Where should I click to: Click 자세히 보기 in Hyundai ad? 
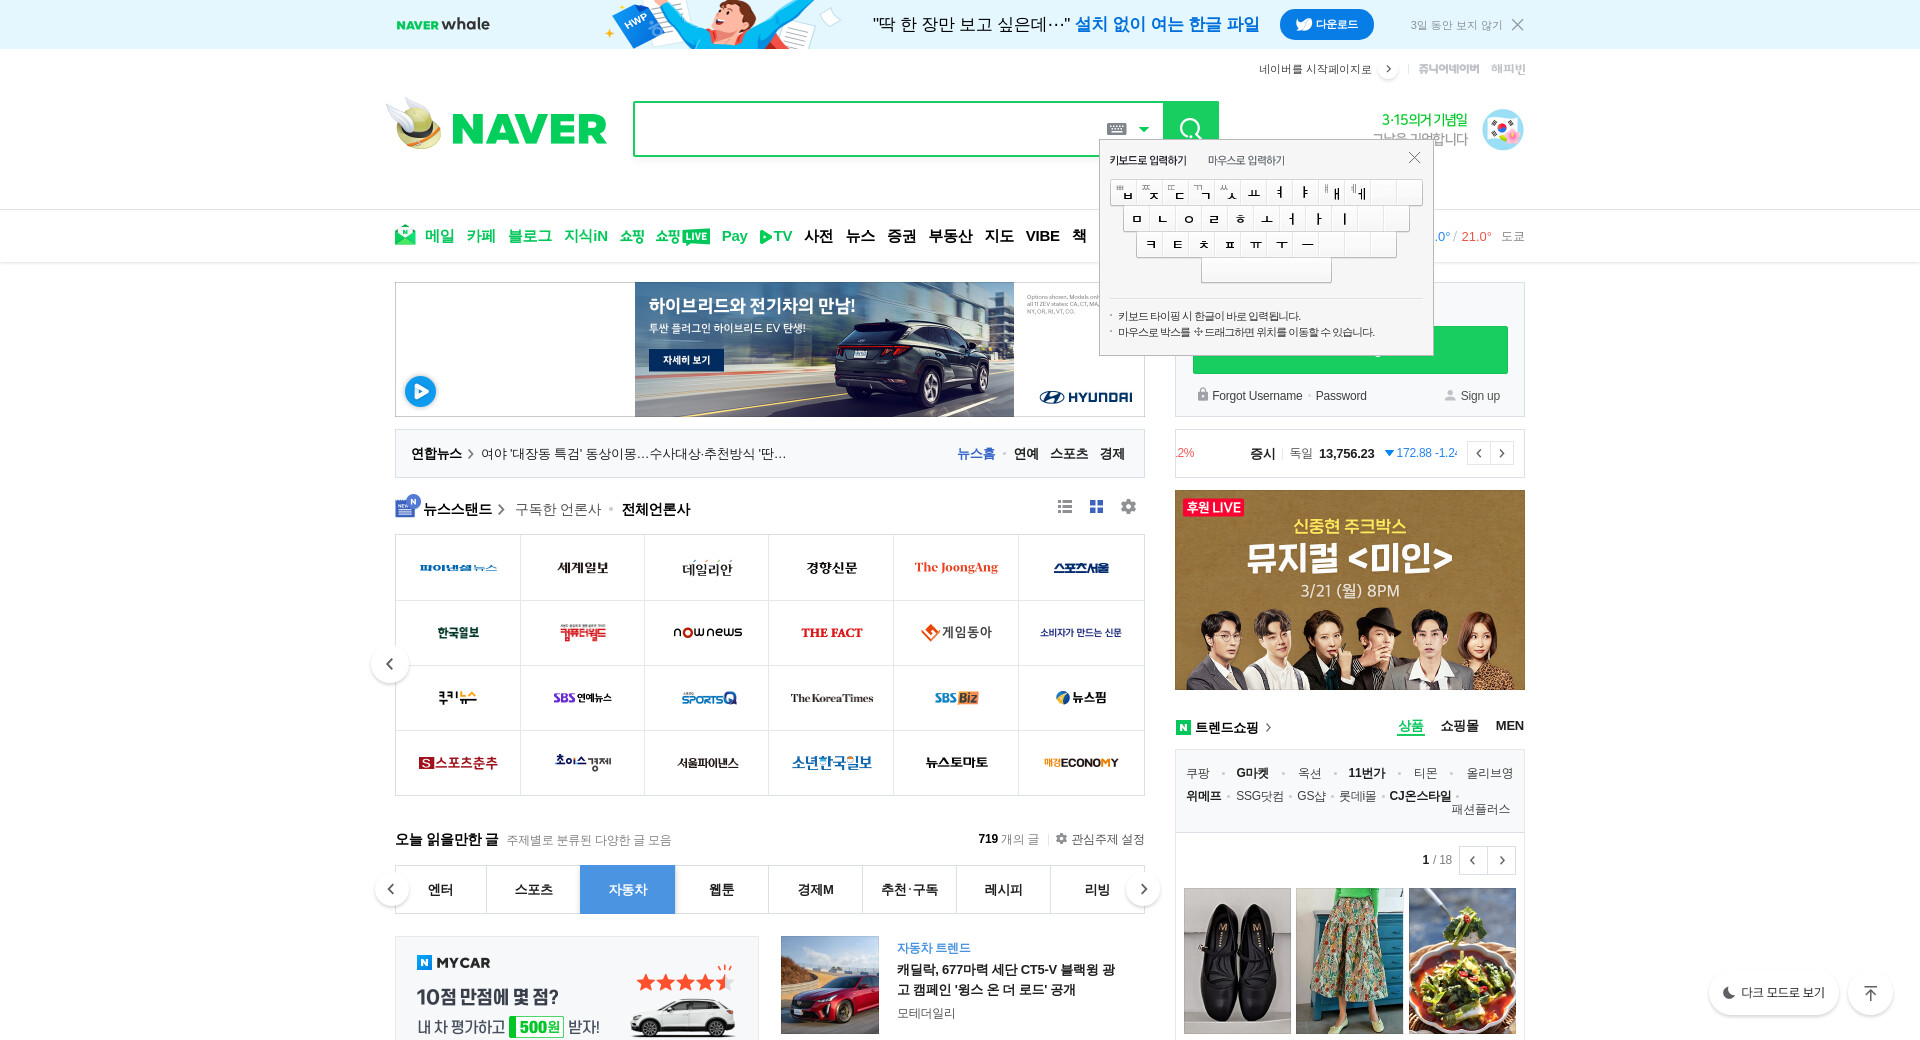point(686,360)
